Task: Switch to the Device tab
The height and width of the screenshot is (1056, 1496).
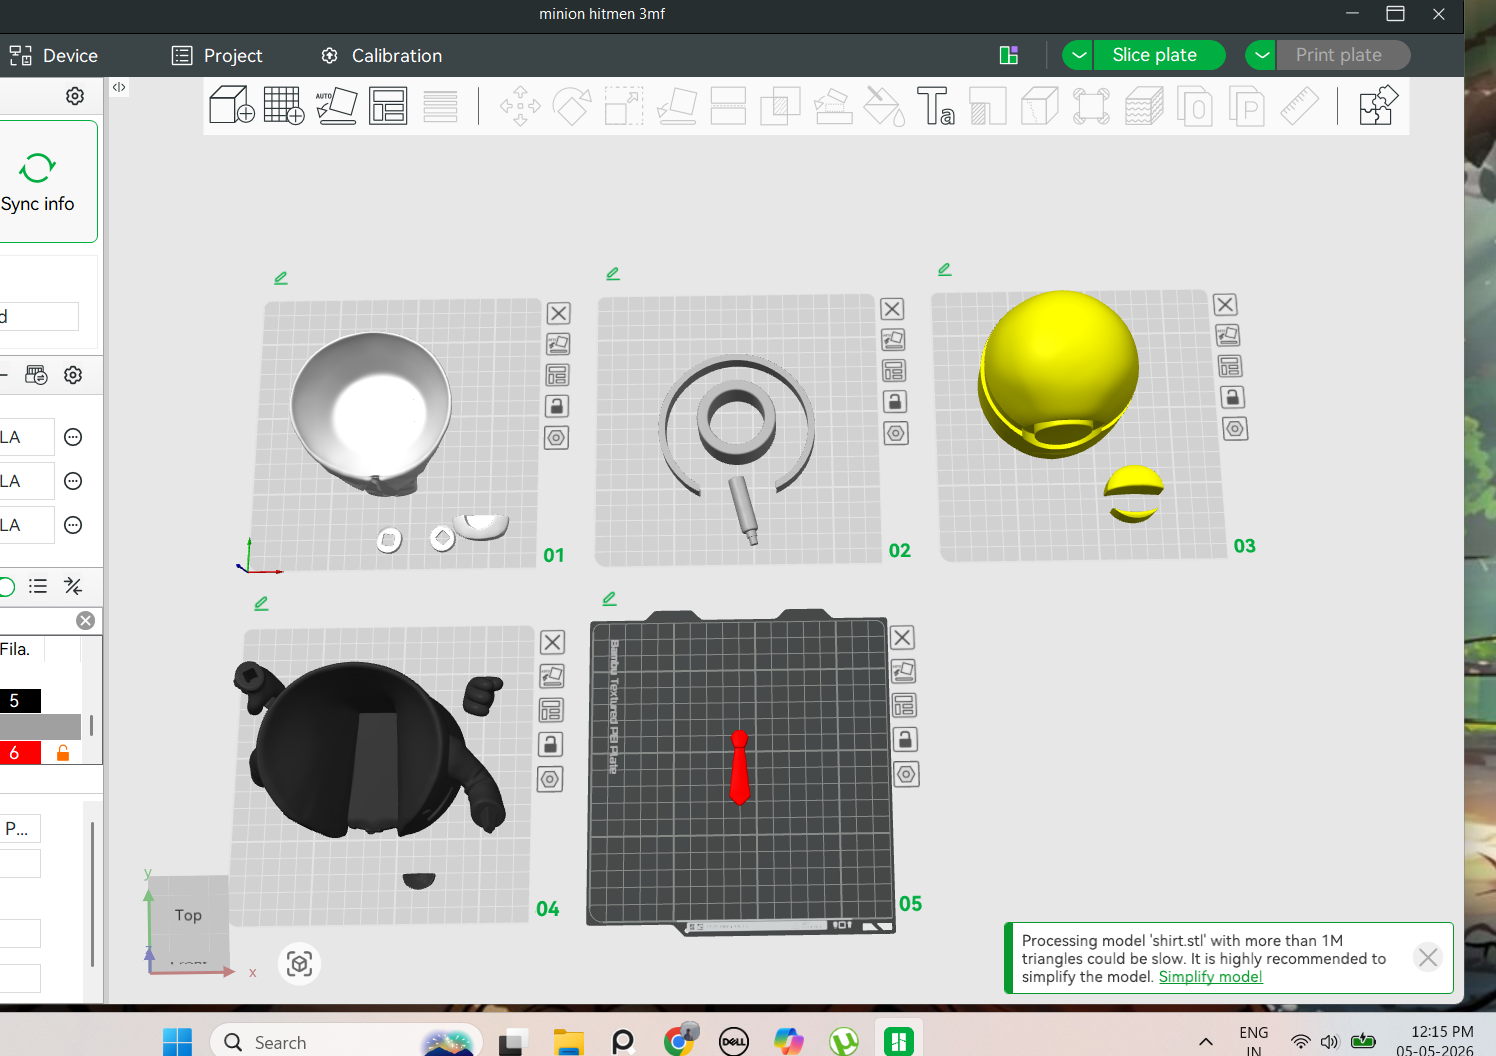Action: click(54, 56)
